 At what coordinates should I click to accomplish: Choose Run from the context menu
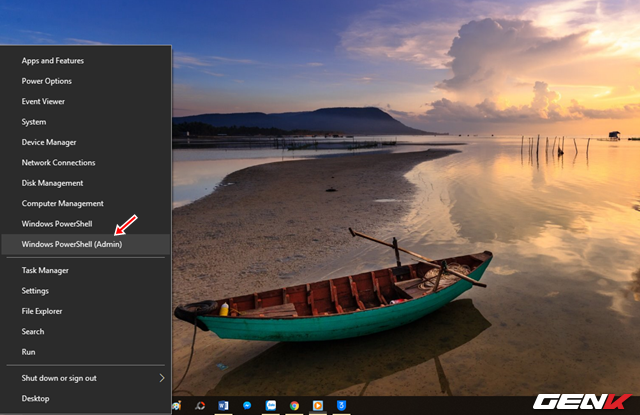pos(28,352)
